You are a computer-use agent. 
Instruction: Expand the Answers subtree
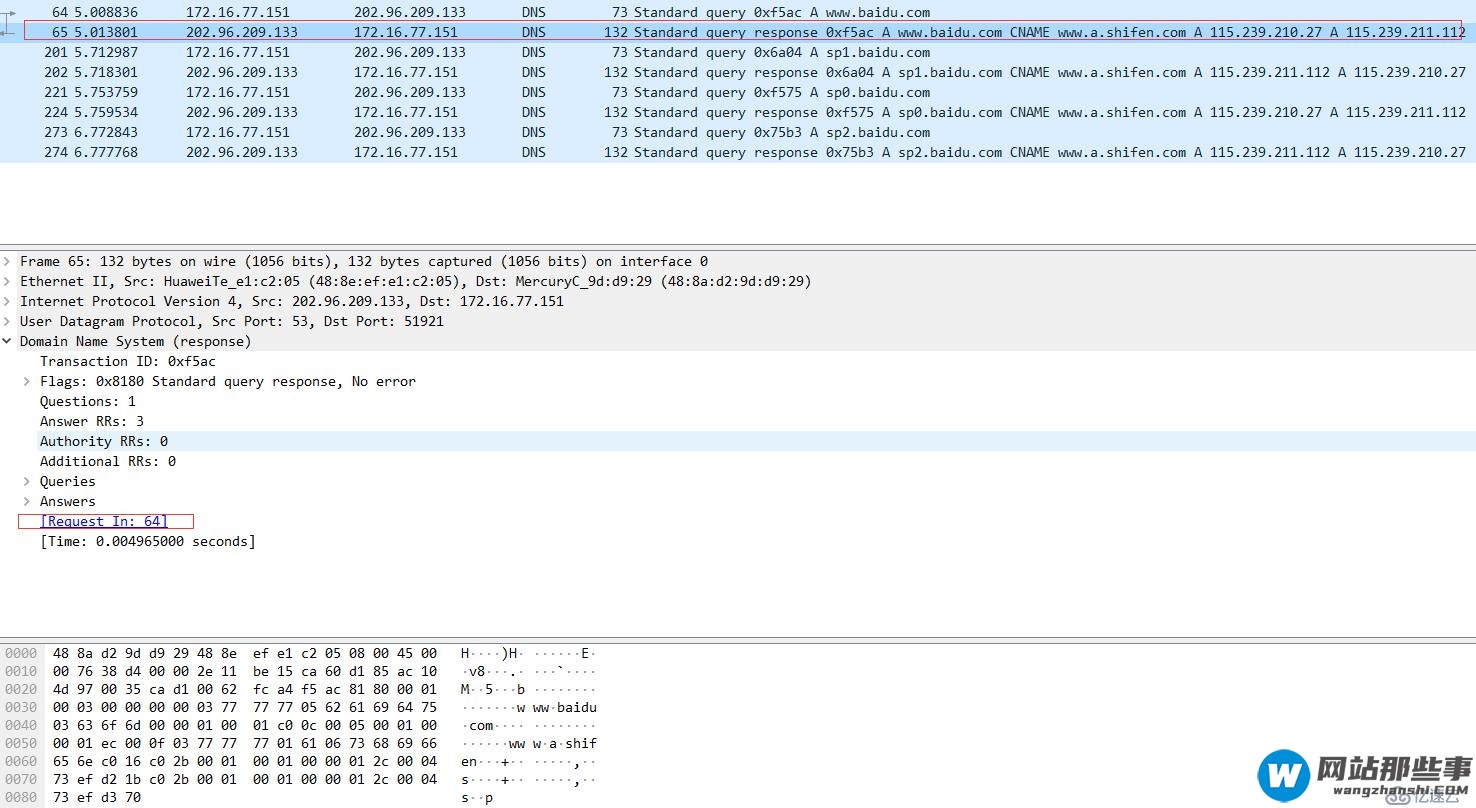[28, 501]
